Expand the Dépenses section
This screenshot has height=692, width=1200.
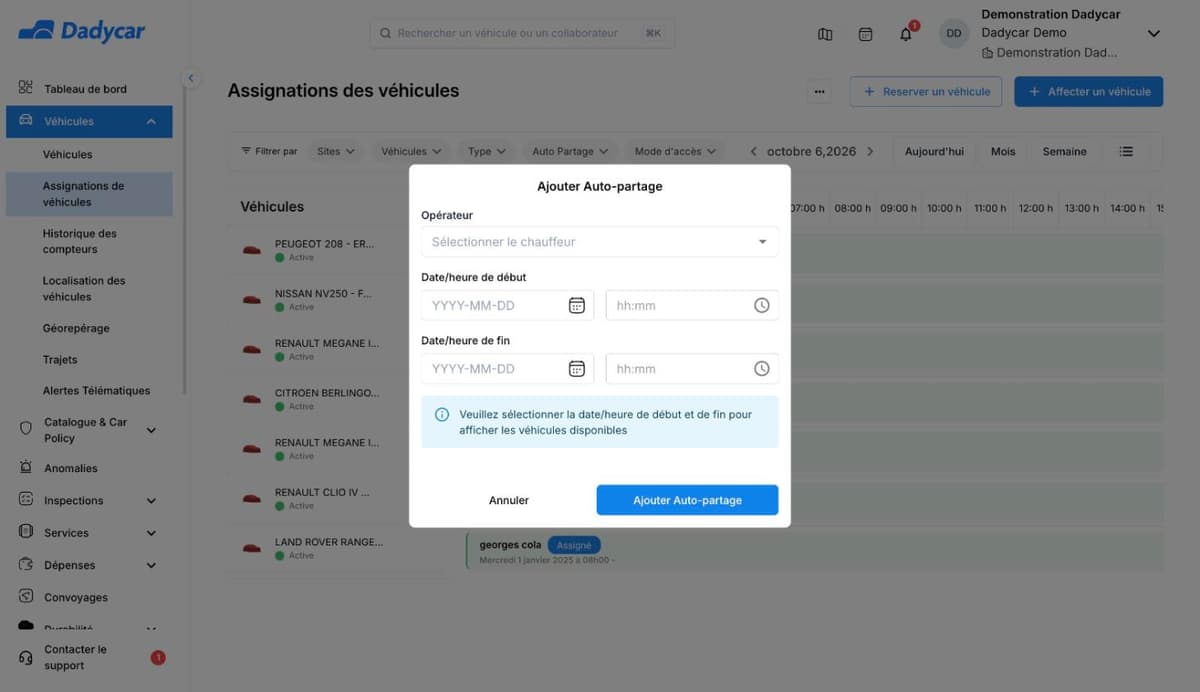(x=151, y=565)
